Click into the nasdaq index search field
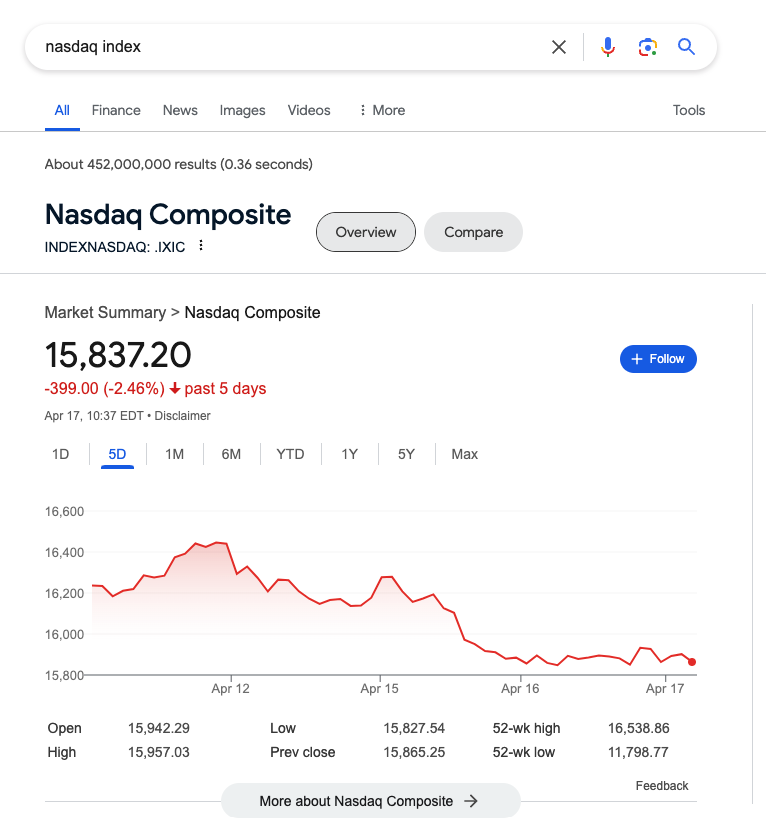 [288, 47]
